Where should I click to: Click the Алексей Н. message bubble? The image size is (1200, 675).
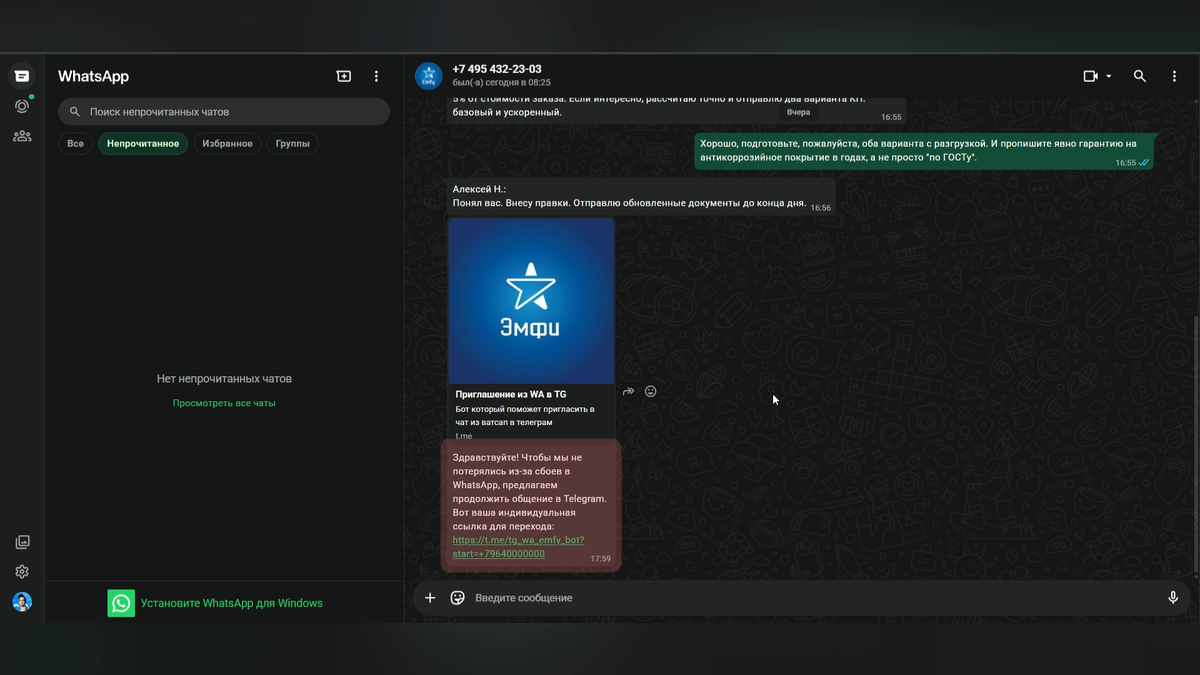pyautogui.click(x=641, y=196)
